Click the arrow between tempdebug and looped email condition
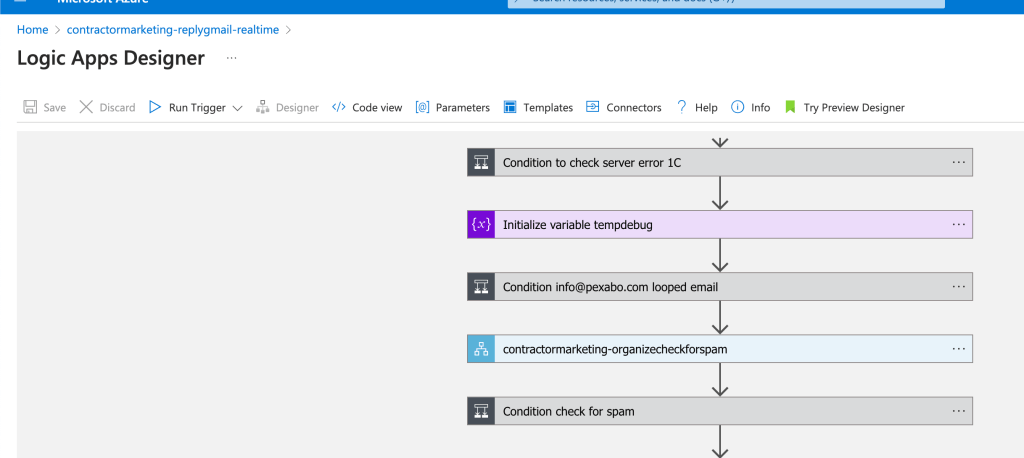The image size is (1024, 458). point(720,255)
